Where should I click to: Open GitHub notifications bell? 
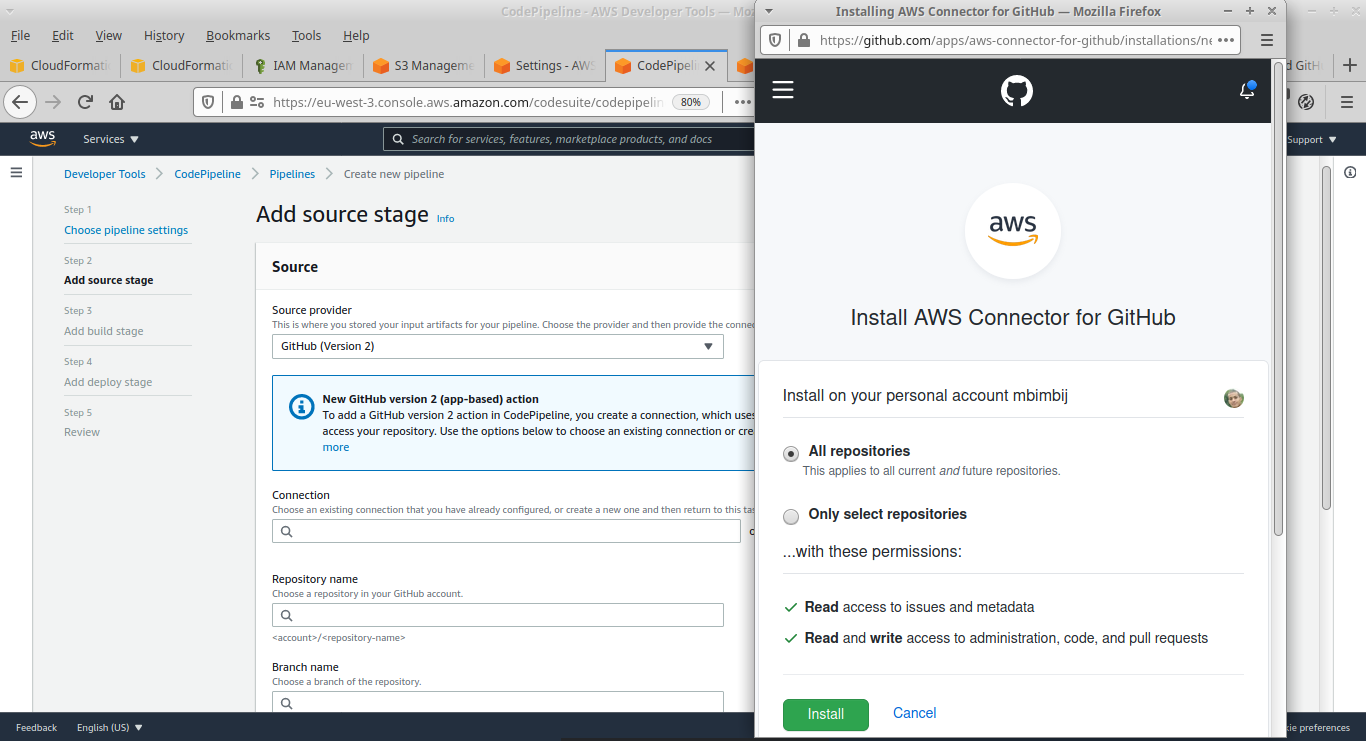click(1246, 91)
